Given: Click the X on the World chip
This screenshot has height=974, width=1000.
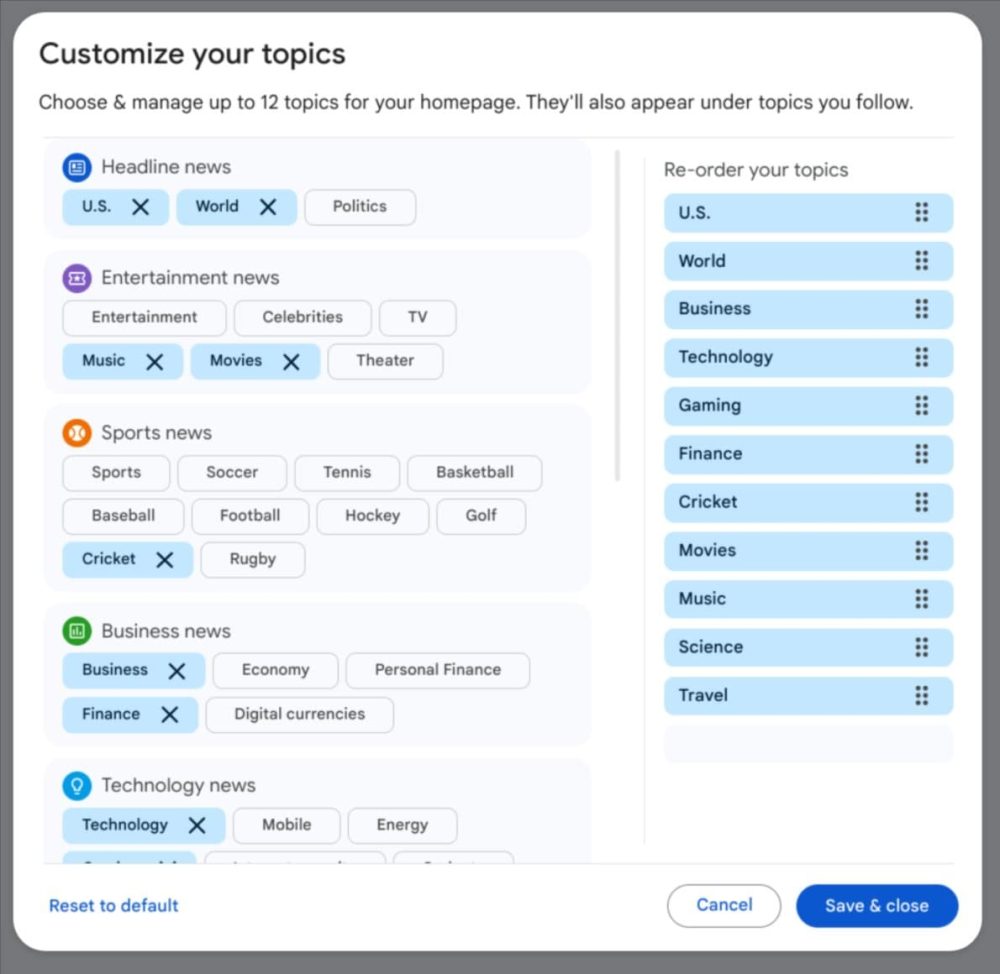Looking at the screenshot, I should pyautogui.click(x=268, y=207).
